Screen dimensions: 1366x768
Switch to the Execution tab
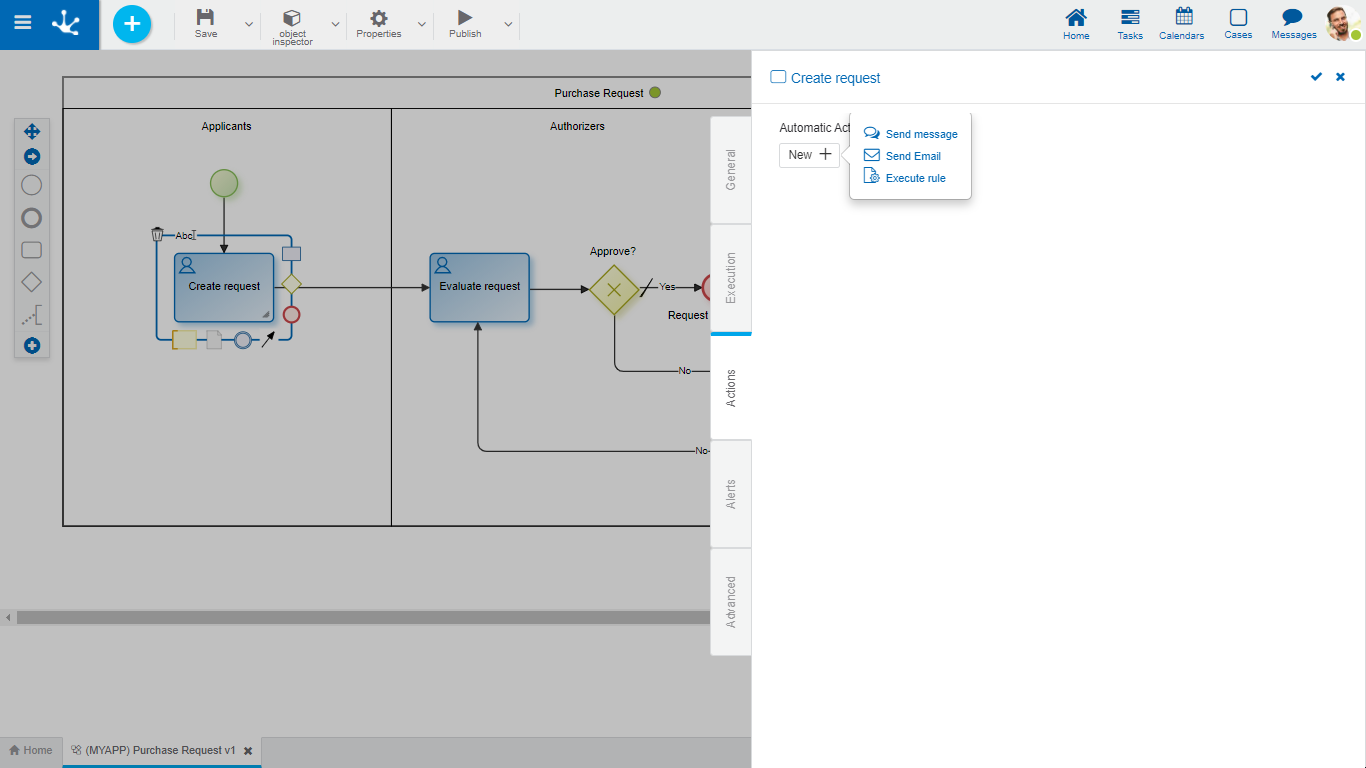point(731,278)
